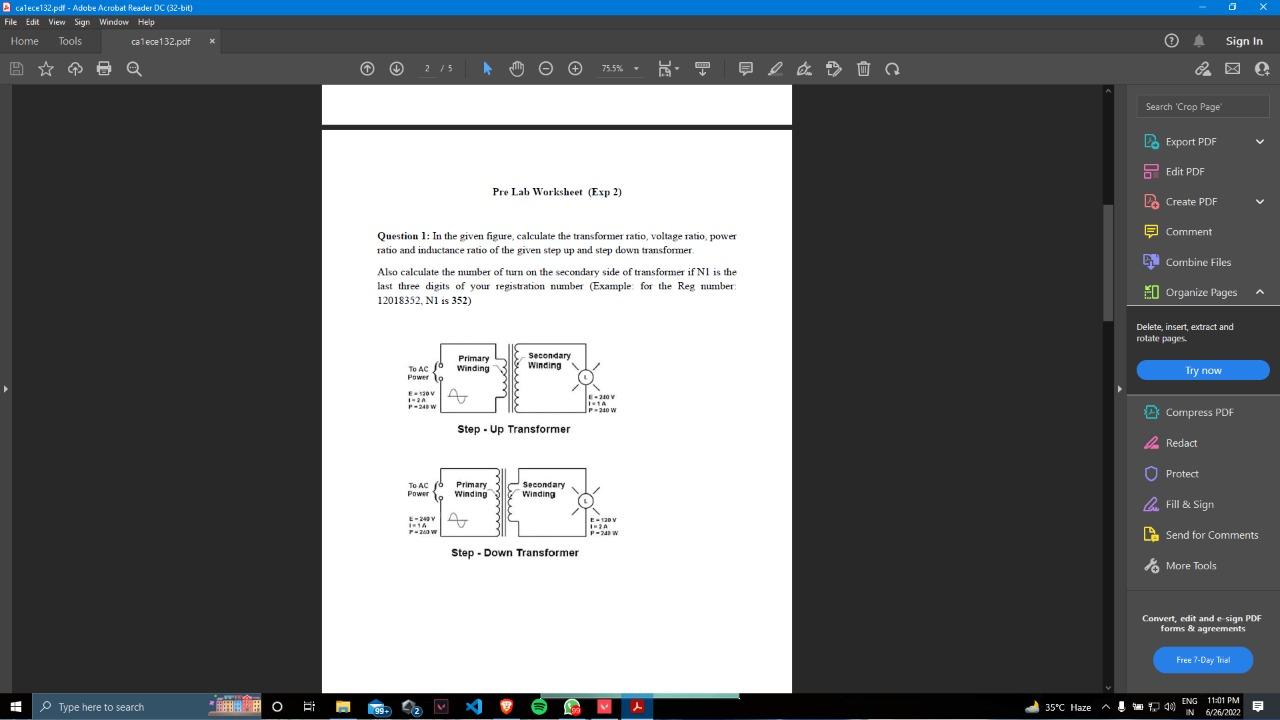
Task: Switch to the Home tab
Action: pos(24,41)
